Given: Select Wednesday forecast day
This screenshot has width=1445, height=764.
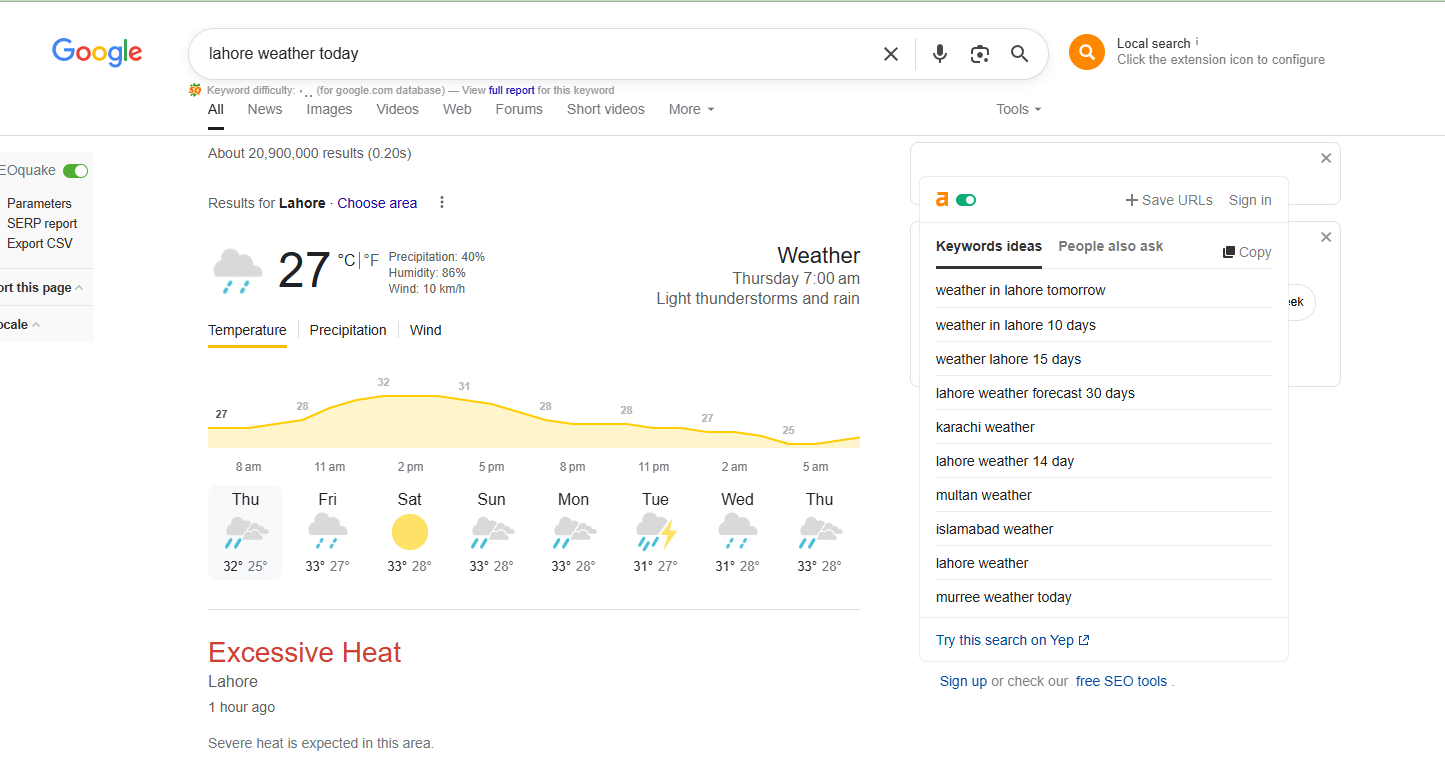Looking at the screenshot, I should point(738,533).
